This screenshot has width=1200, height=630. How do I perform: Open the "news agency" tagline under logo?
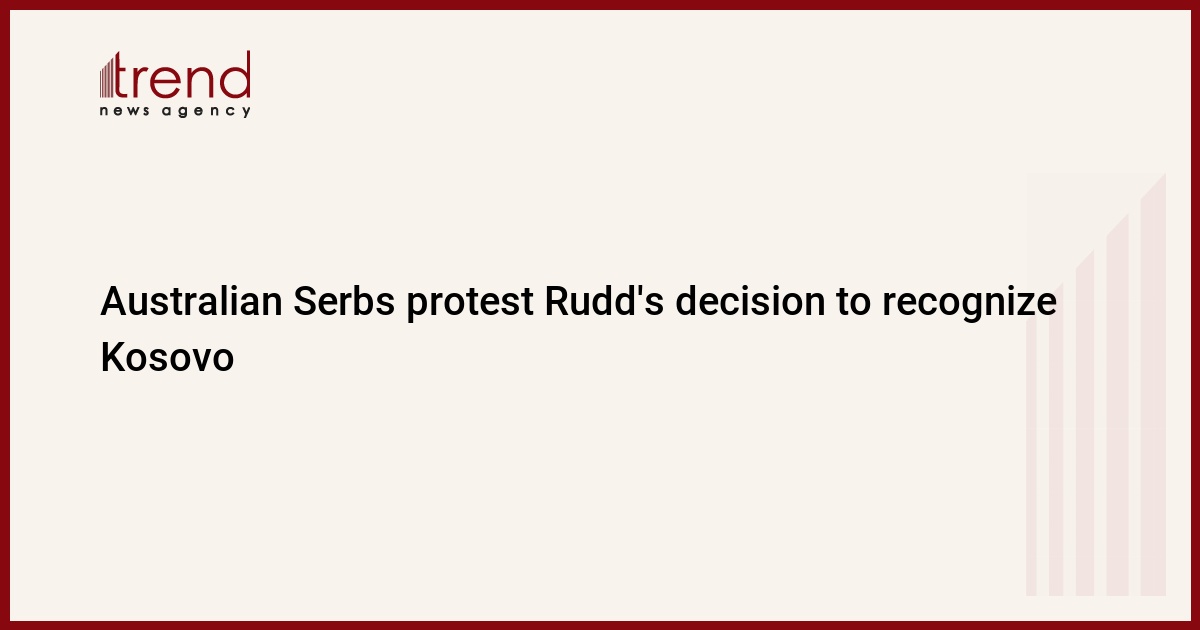(175, 111)
